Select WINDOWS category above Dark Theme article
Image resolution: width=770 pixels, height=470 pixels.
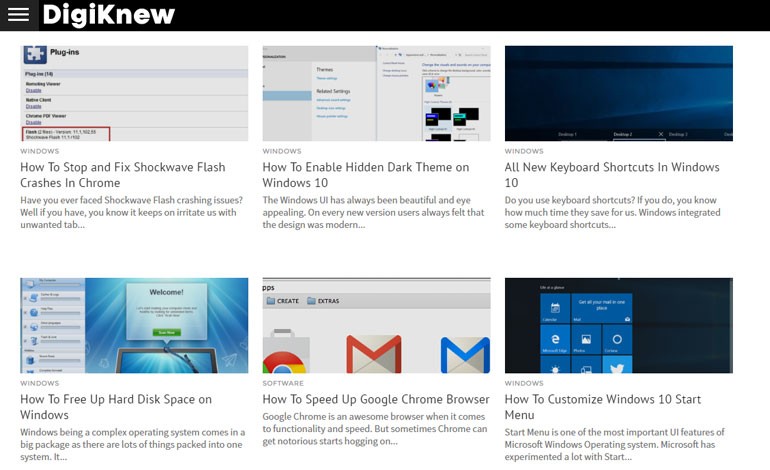[x=282, y=151]
